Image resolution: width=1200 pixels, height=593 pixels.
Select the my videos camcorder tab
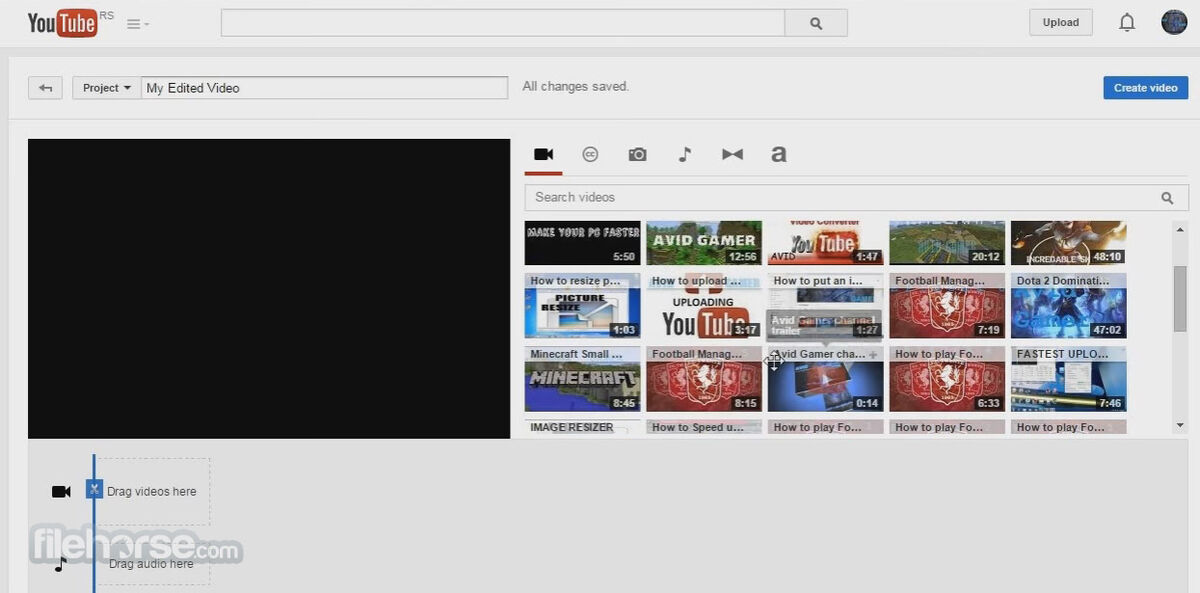click(544, 154)
